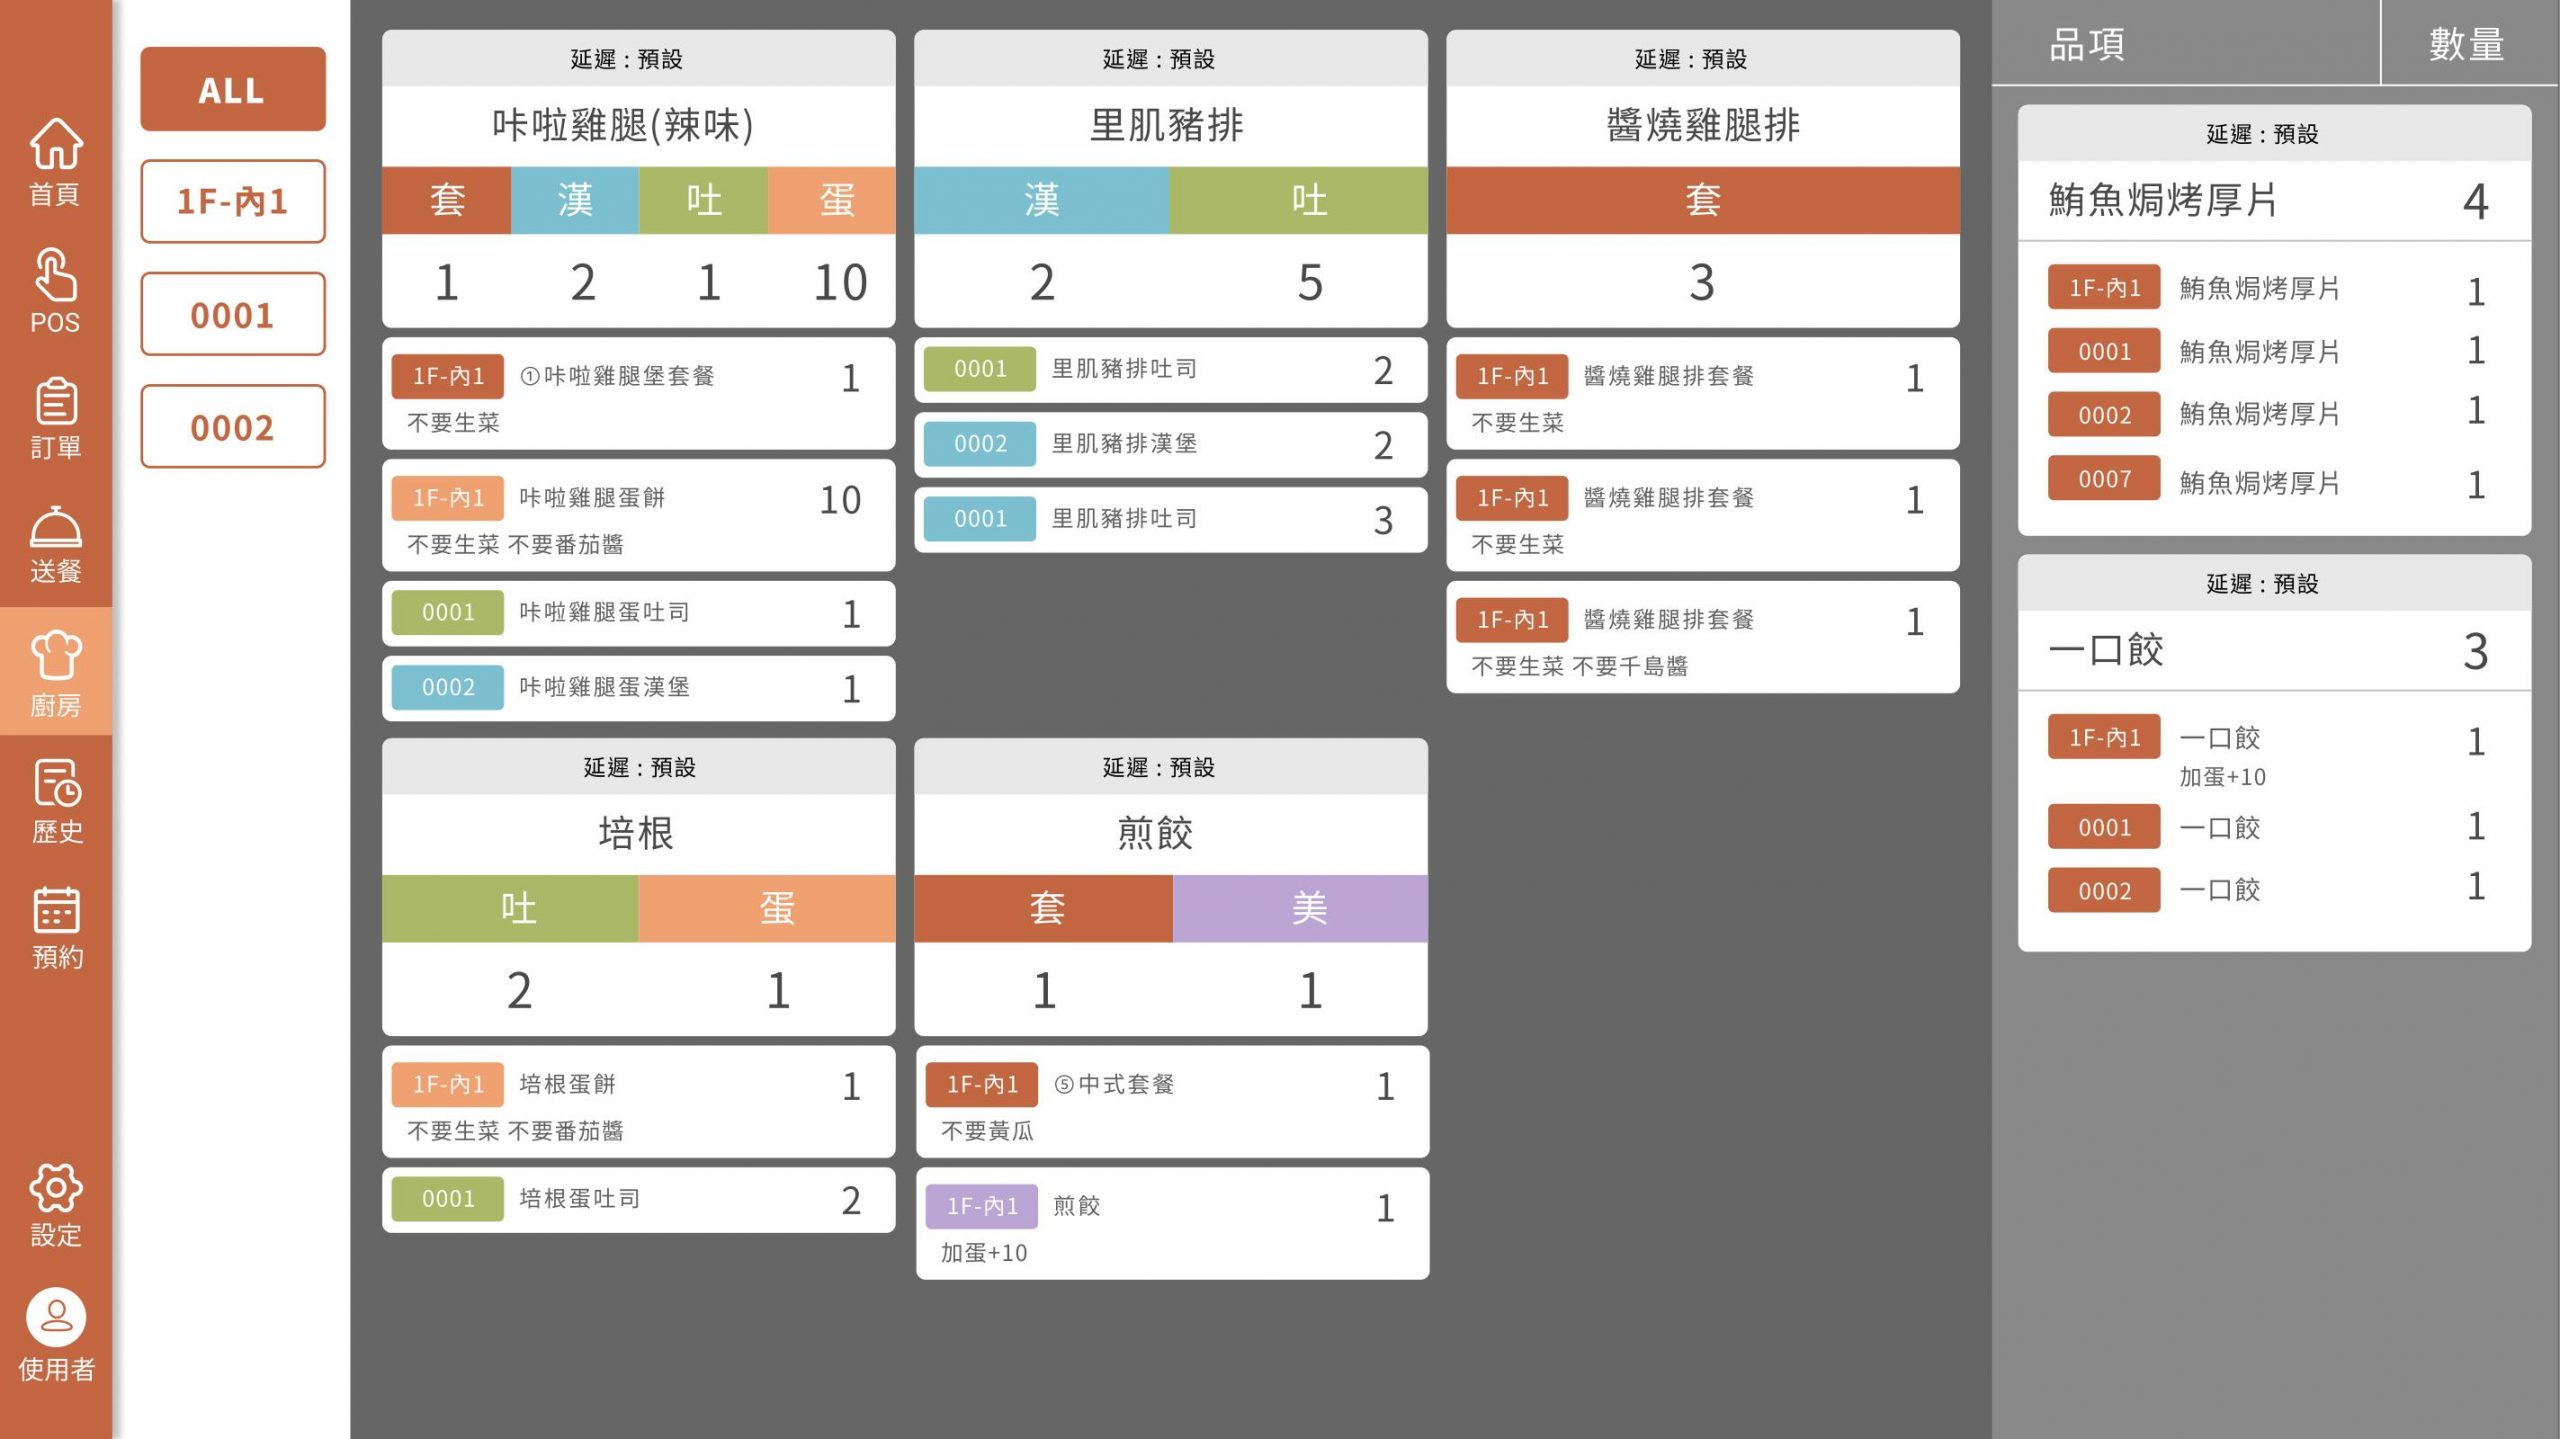Click the 咔啦雞腿蛋餅 order row

[638, 516]
